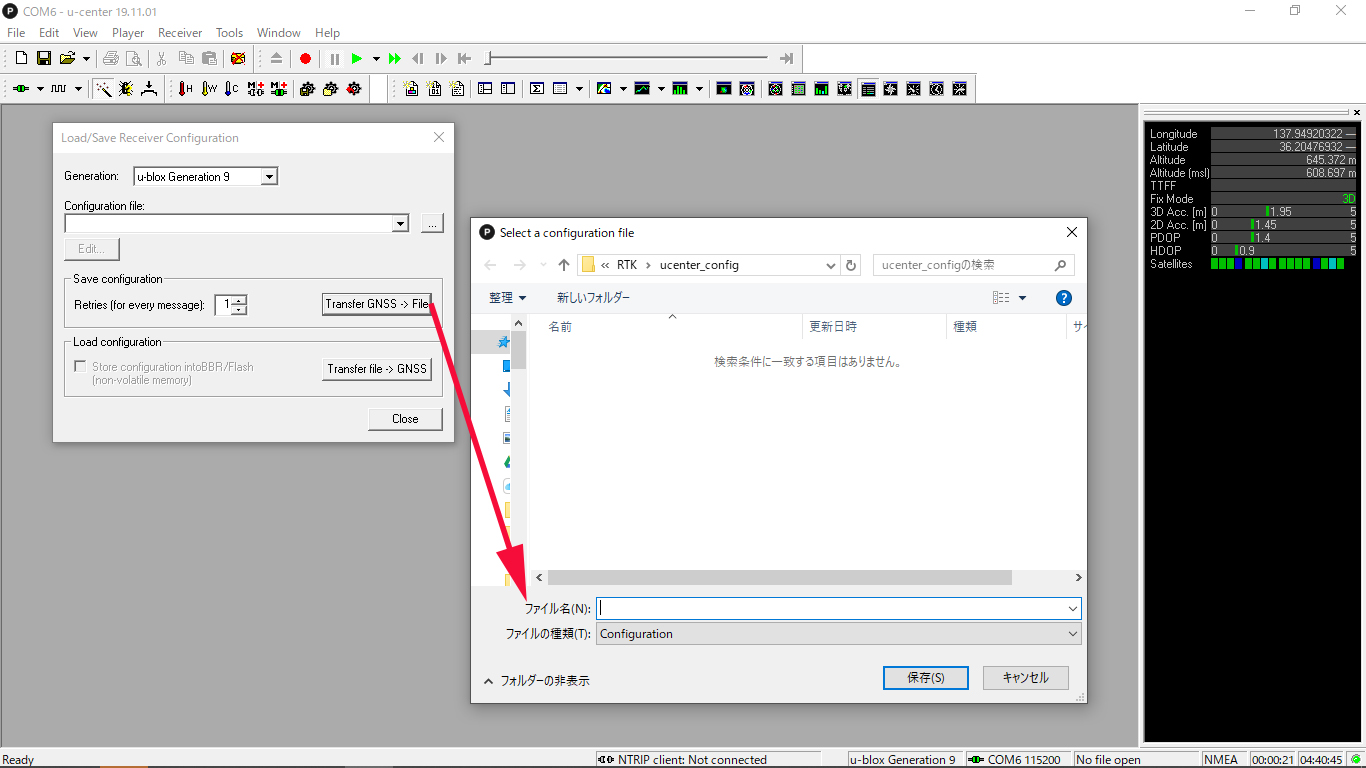1366x768 pixels.
Task: Click 新しいフォルダー to create a new folder
Action: (x=594, y=298)
